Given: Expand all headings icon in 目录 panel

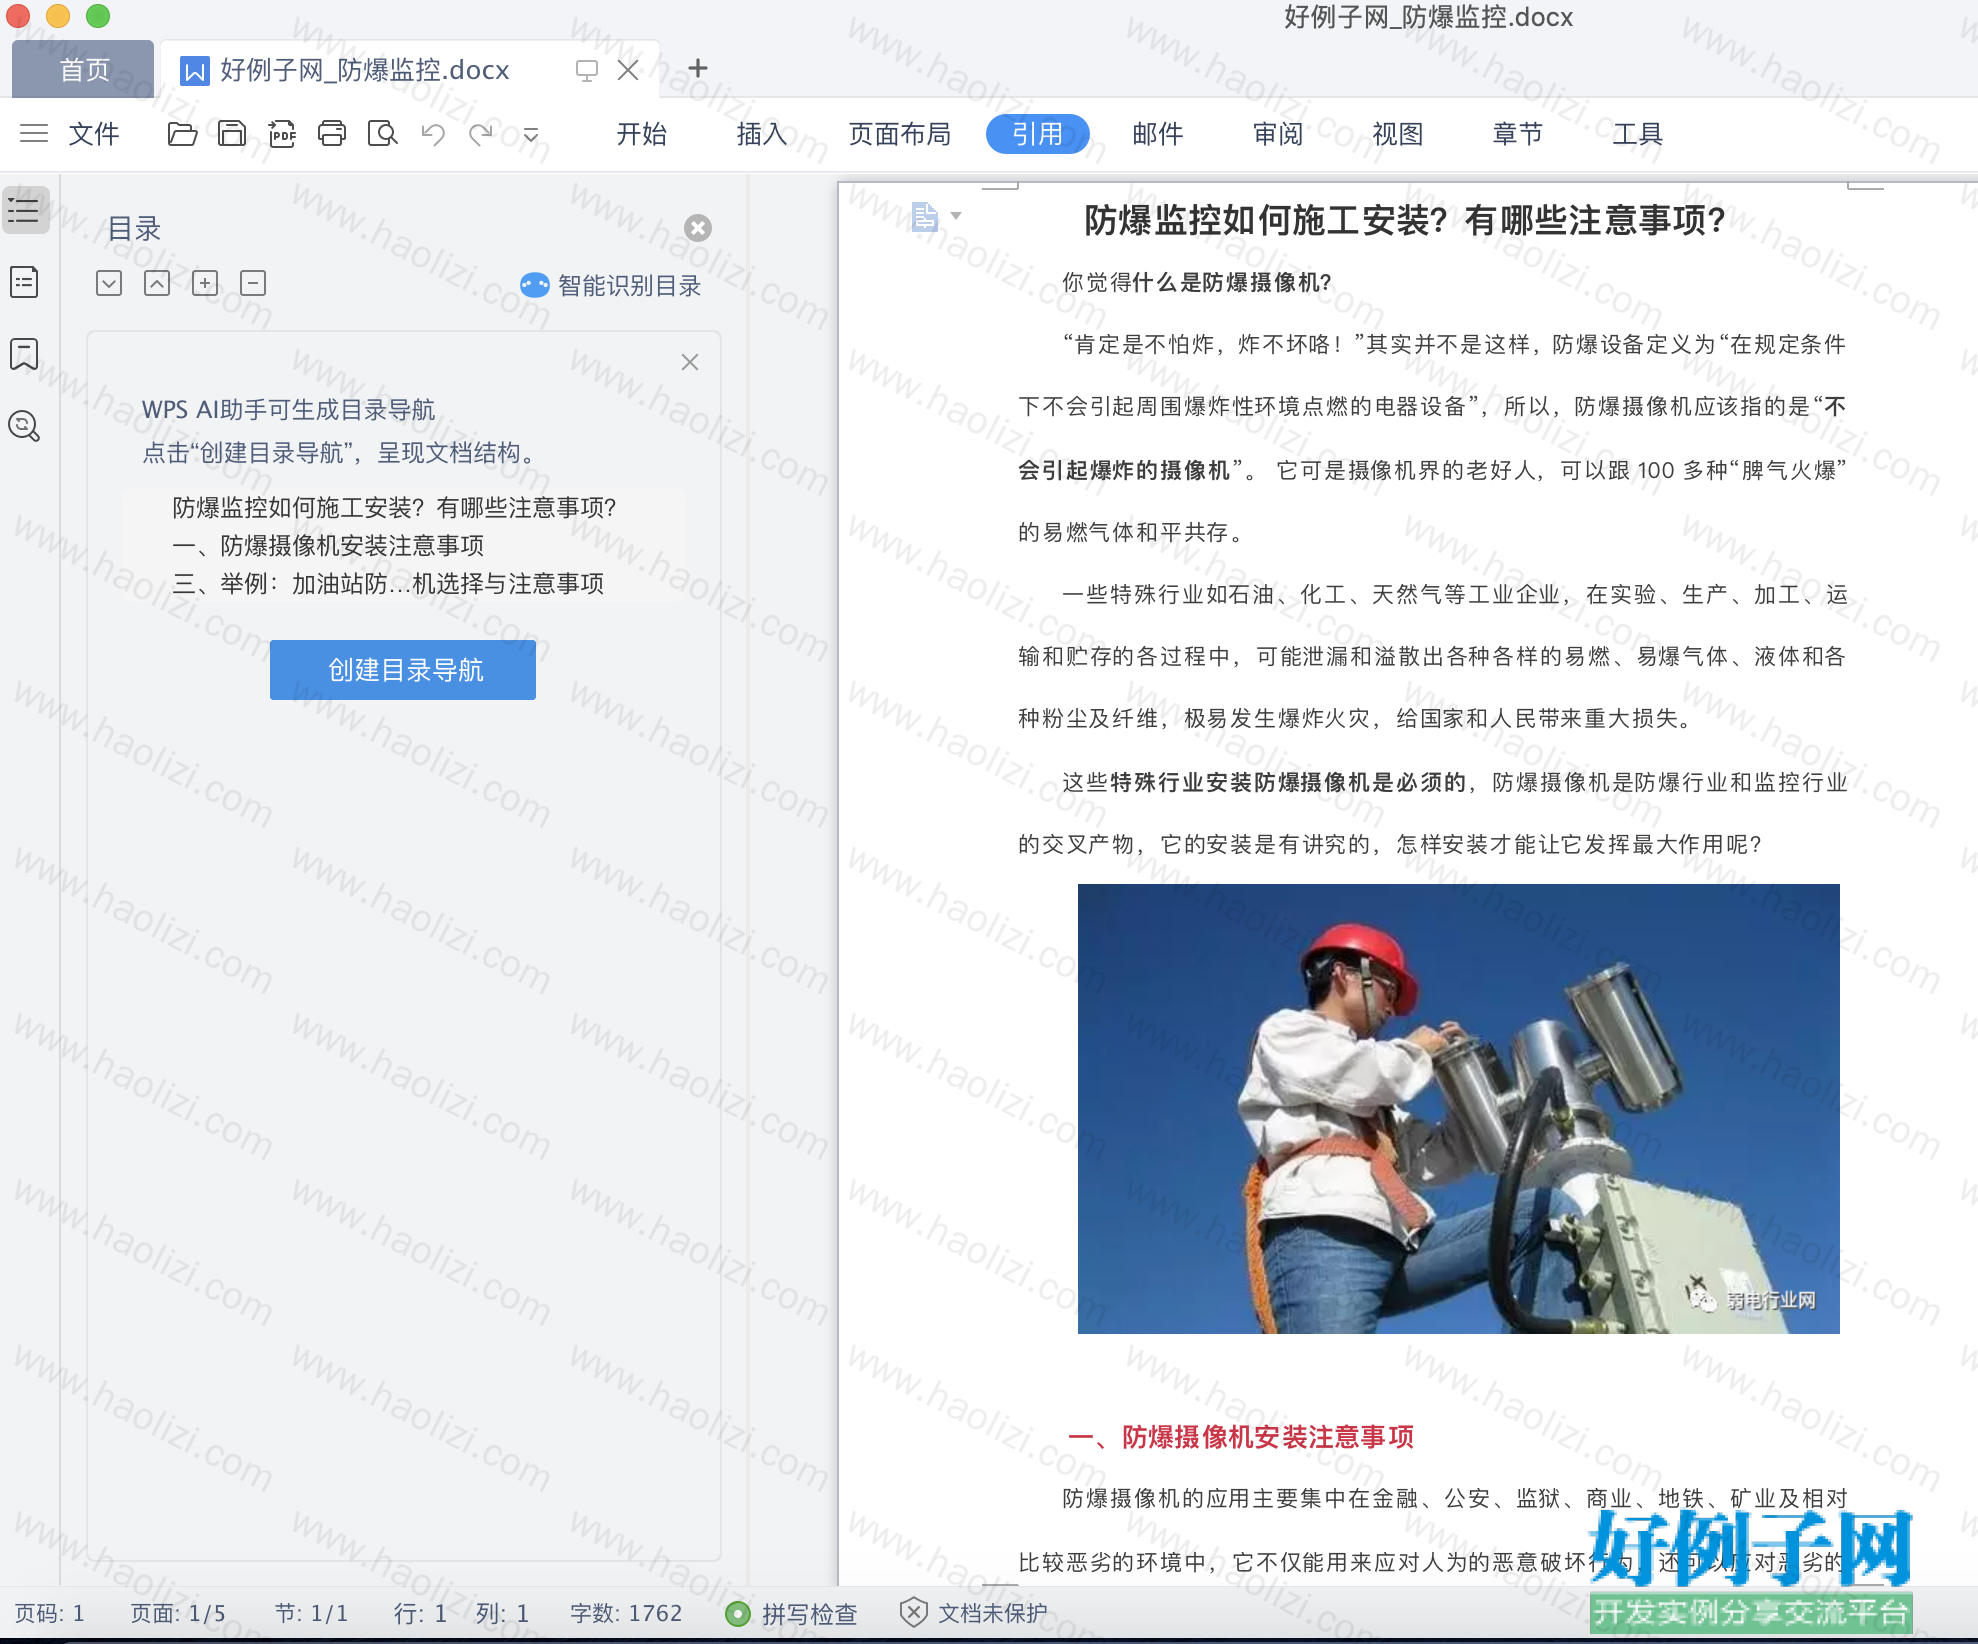Looking at the screenshot, I should 109,283.
